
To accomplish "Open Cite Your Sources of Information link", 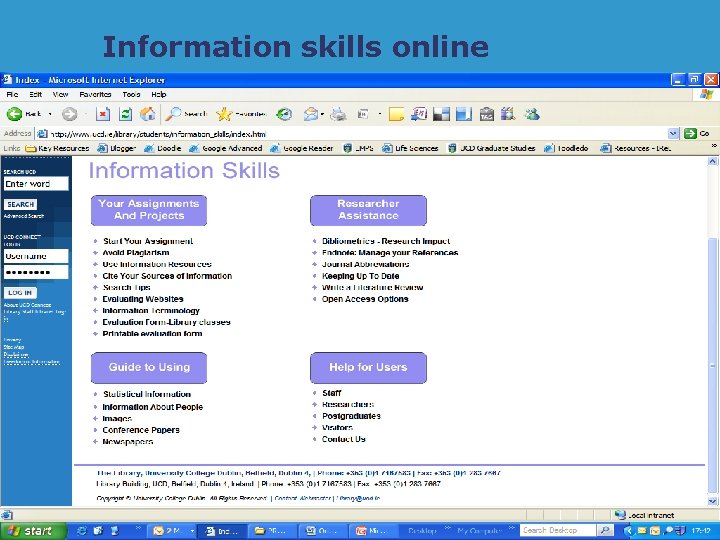I will [x=167, y=276].
